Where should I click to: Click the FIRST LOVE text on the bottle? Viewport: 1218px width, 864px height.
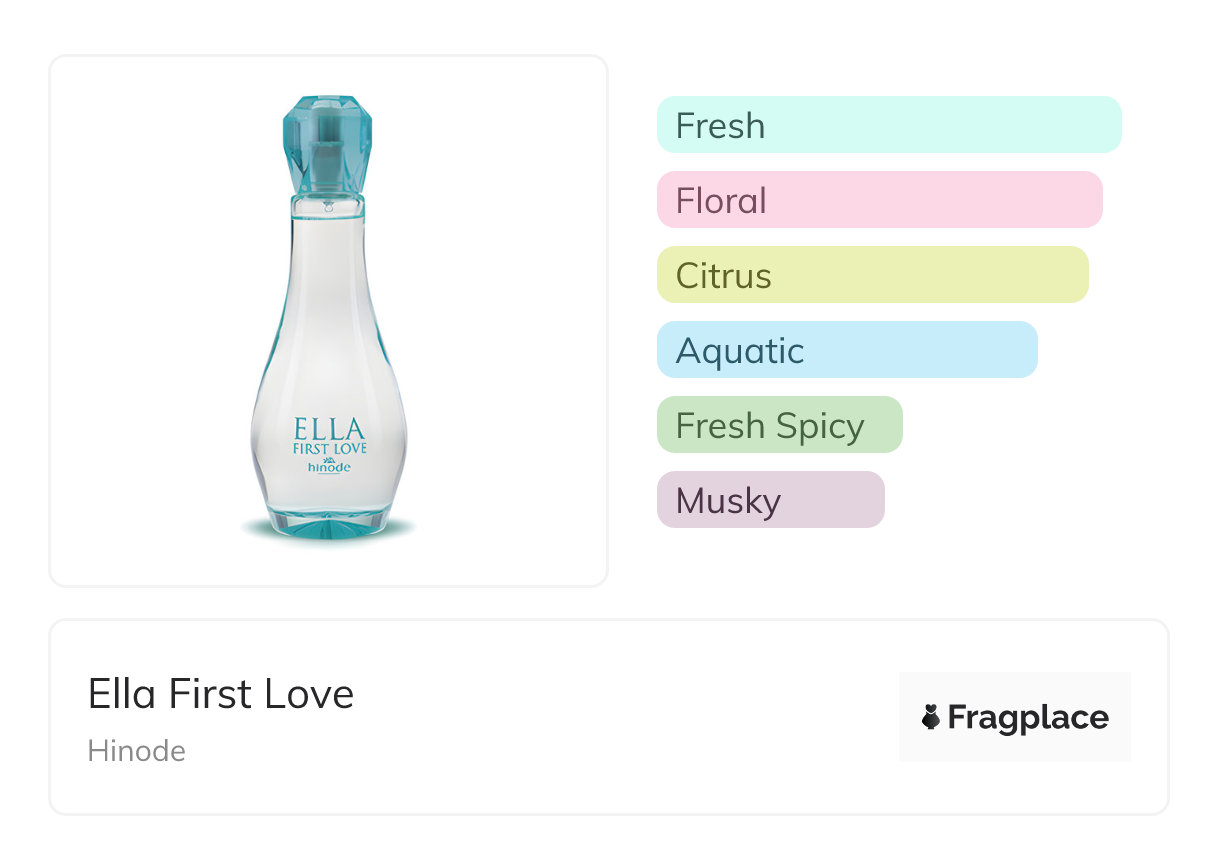(x=329, y=449)
